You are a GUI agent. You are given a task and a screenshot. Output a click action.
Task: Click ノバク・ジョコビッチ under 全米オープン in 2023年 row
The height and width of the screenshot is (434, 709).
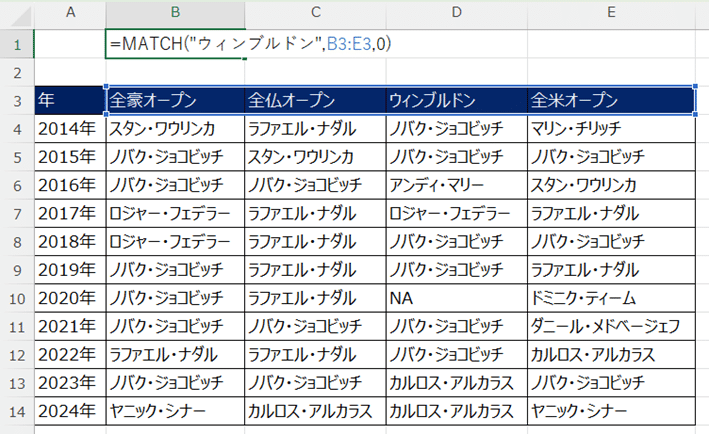click(611, 383)
